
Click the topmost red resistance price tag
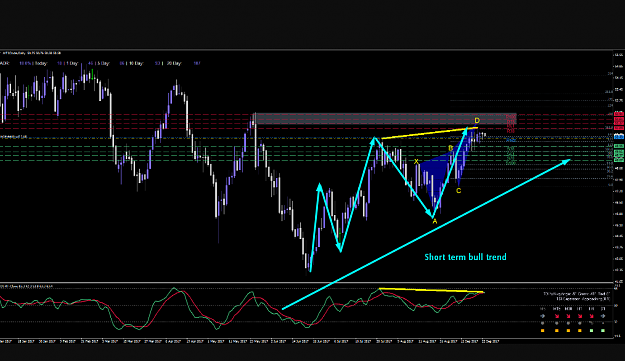(619, 114)
